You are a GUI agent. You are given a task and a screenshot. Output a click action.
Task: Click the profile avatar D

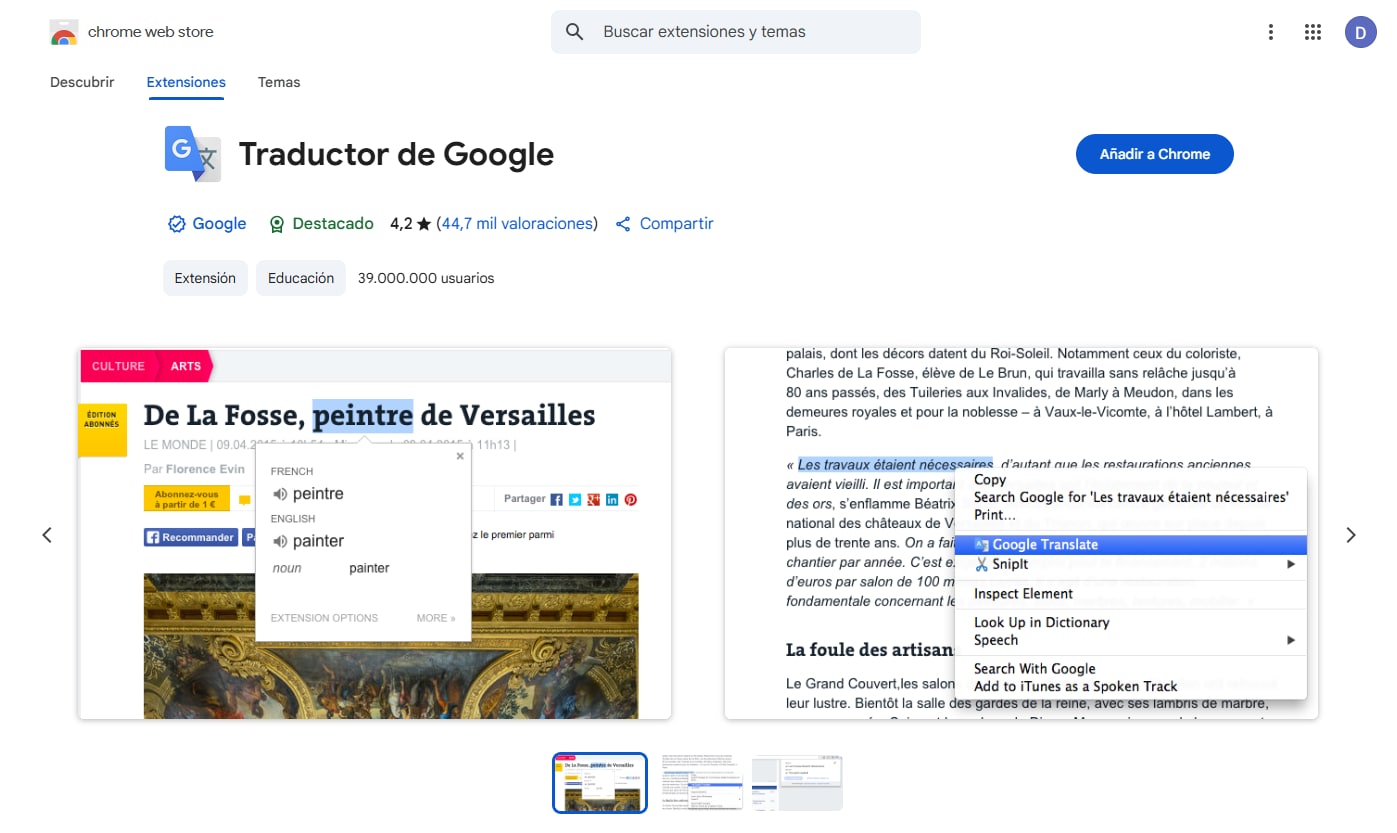1360,31
